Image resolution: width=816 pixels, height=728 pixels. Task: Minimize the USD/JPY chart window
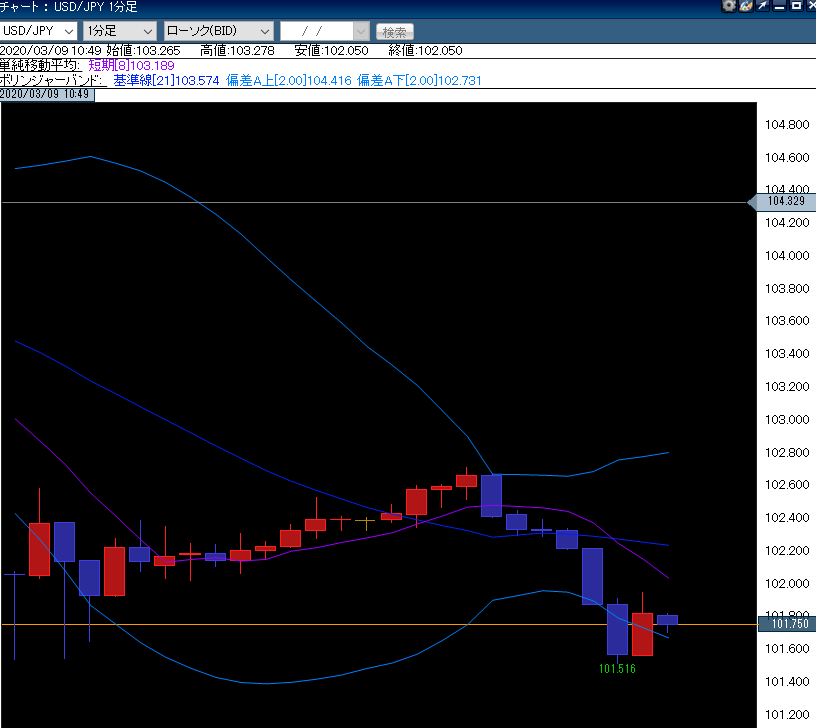coord(779,6)
